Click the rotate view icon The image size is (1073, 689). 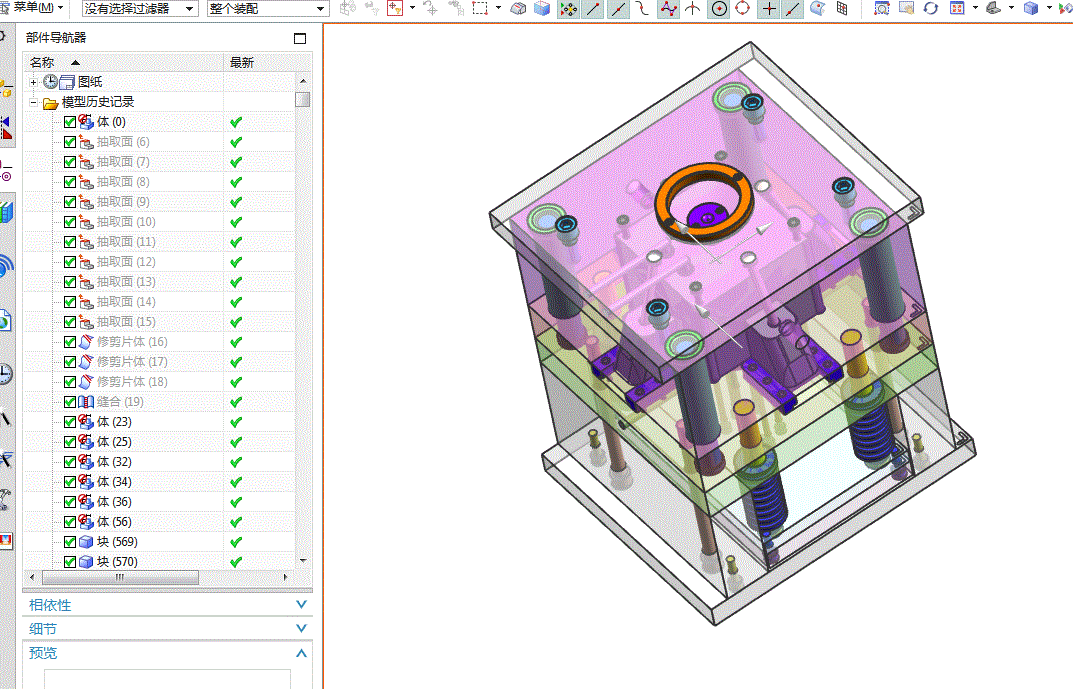[x=931, y=8]
